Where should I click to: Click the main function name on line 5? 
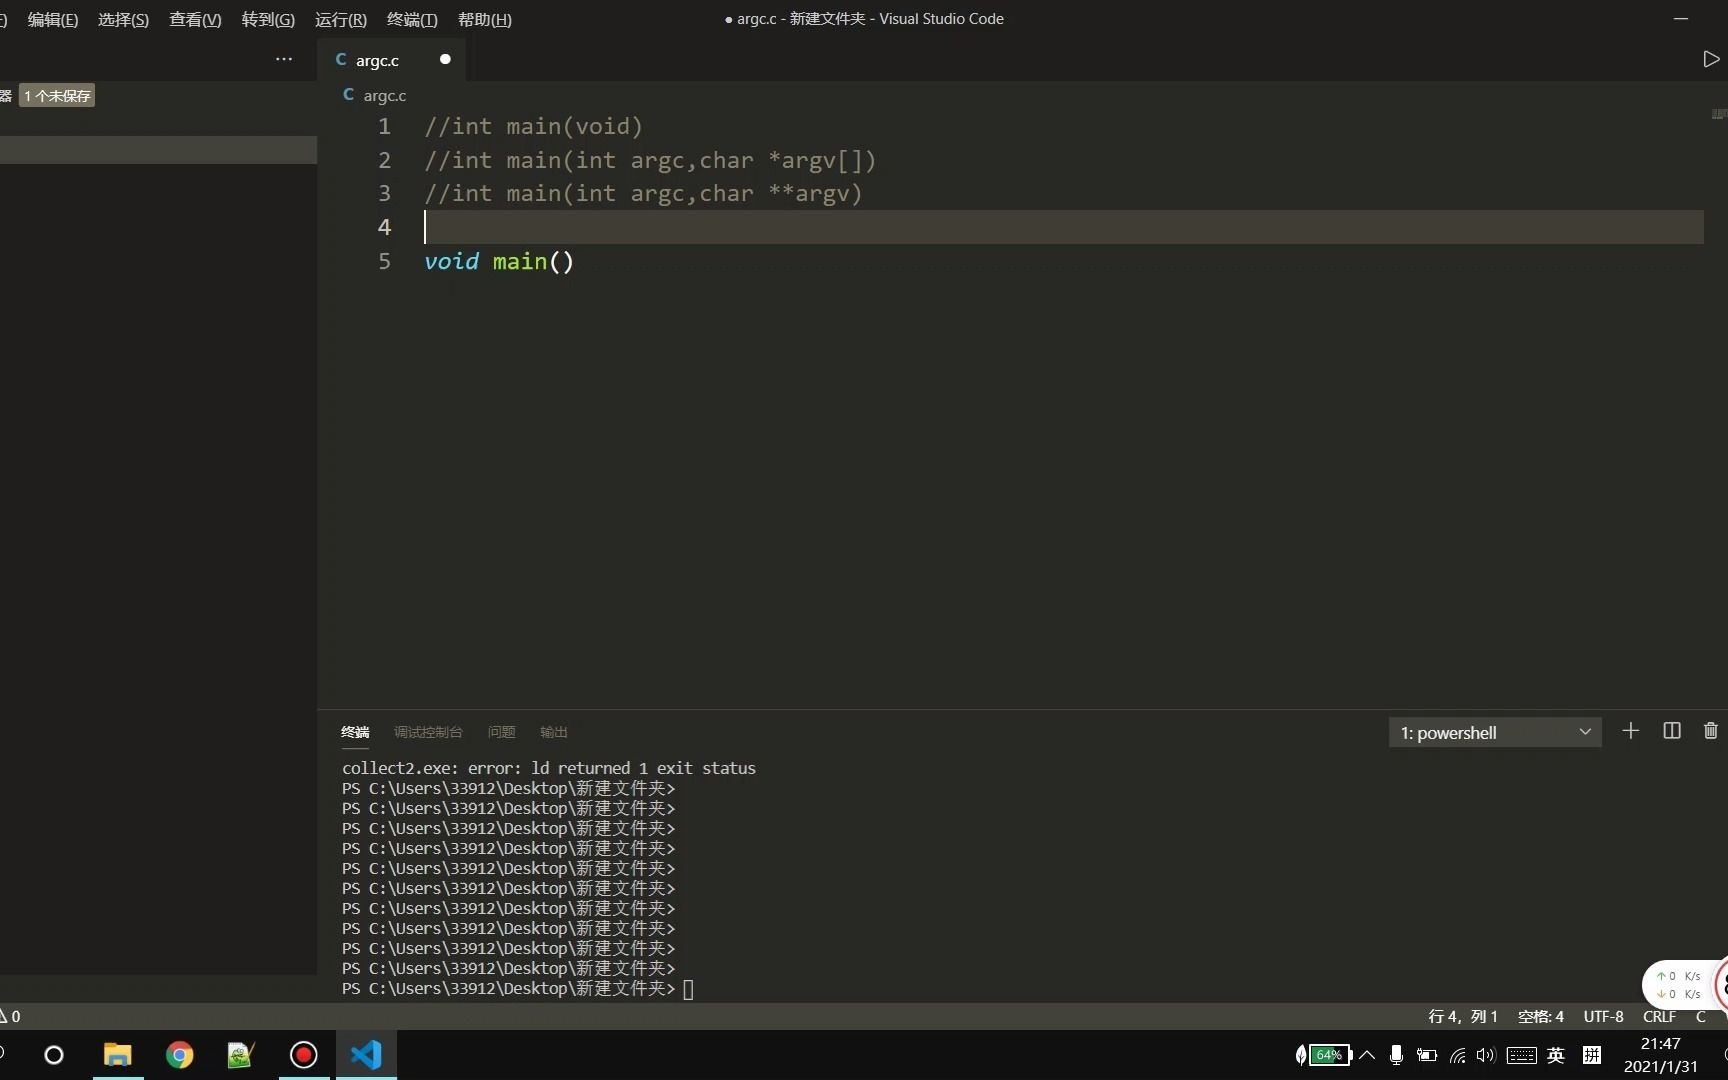coord(520,261)
